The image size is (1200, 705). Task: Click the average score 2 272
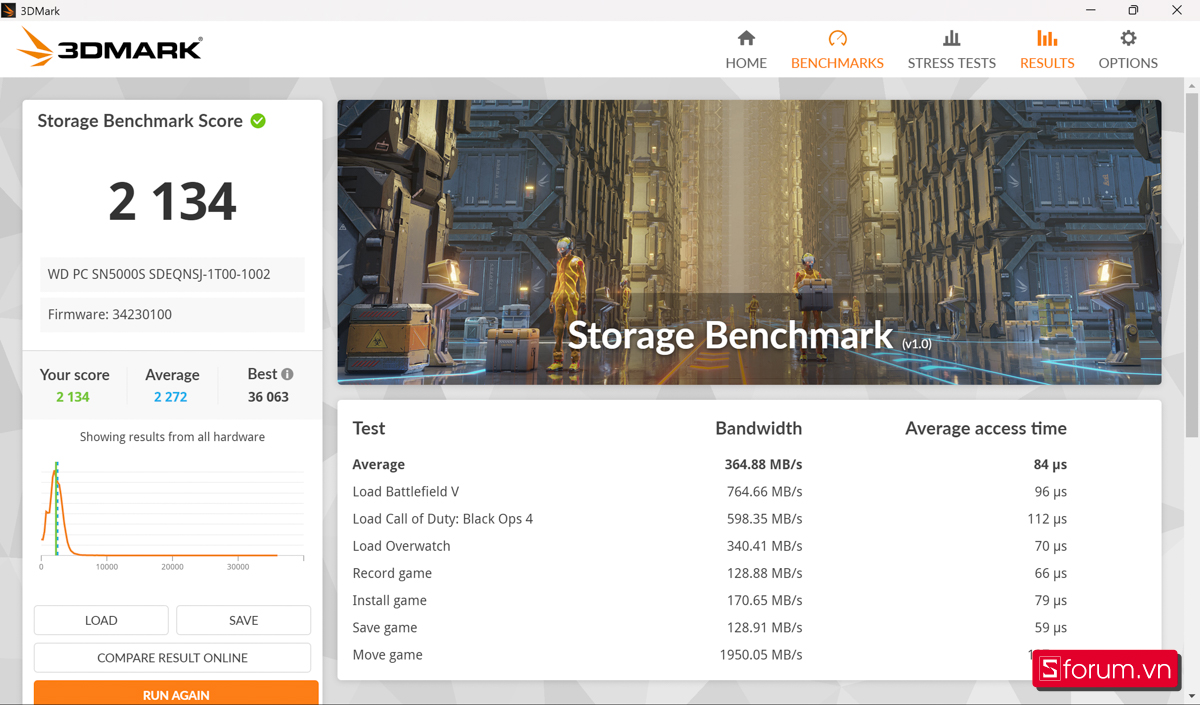(x=171, y=397)
